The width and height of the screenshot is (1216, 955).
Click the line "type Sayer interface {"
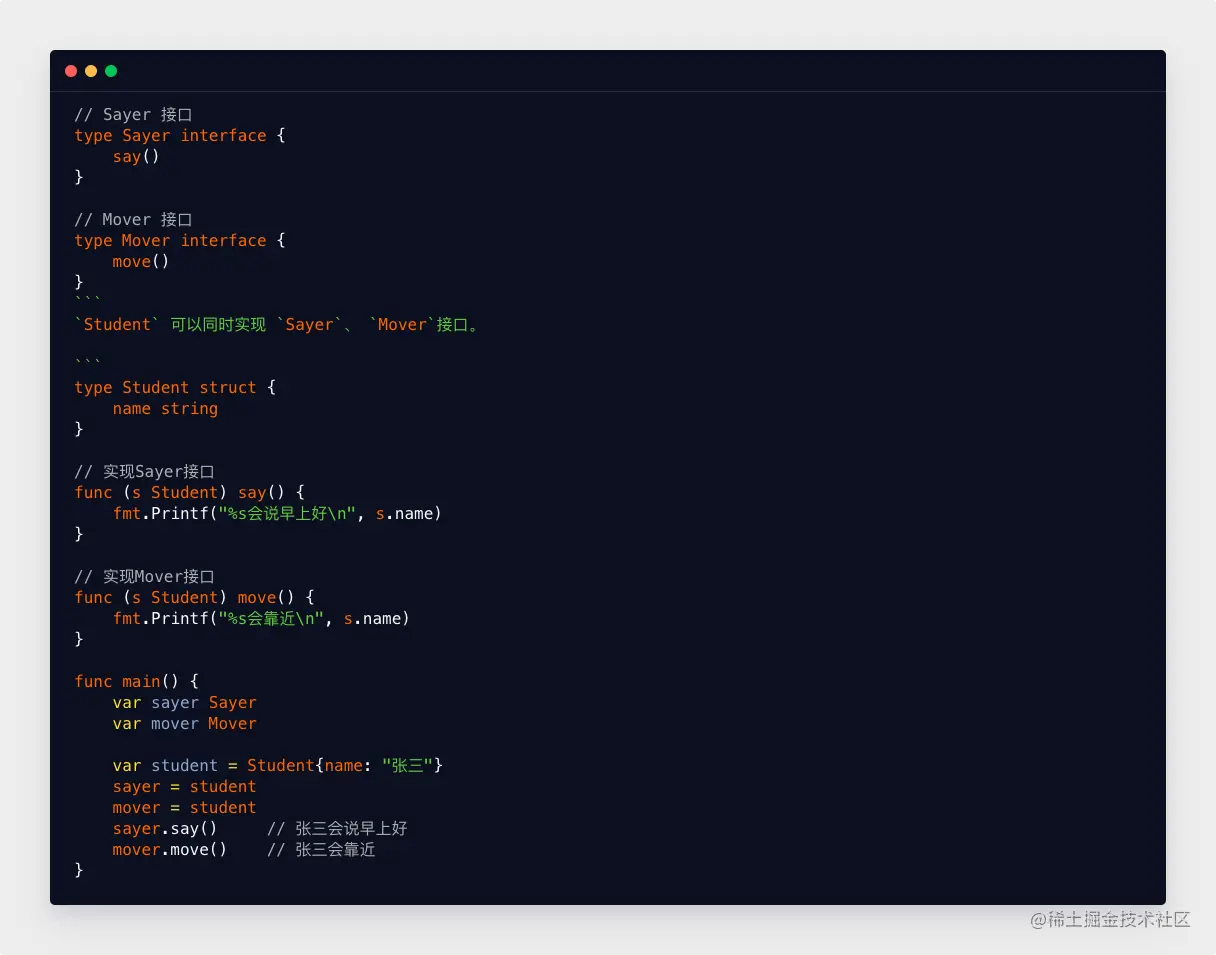pos(180,136)
